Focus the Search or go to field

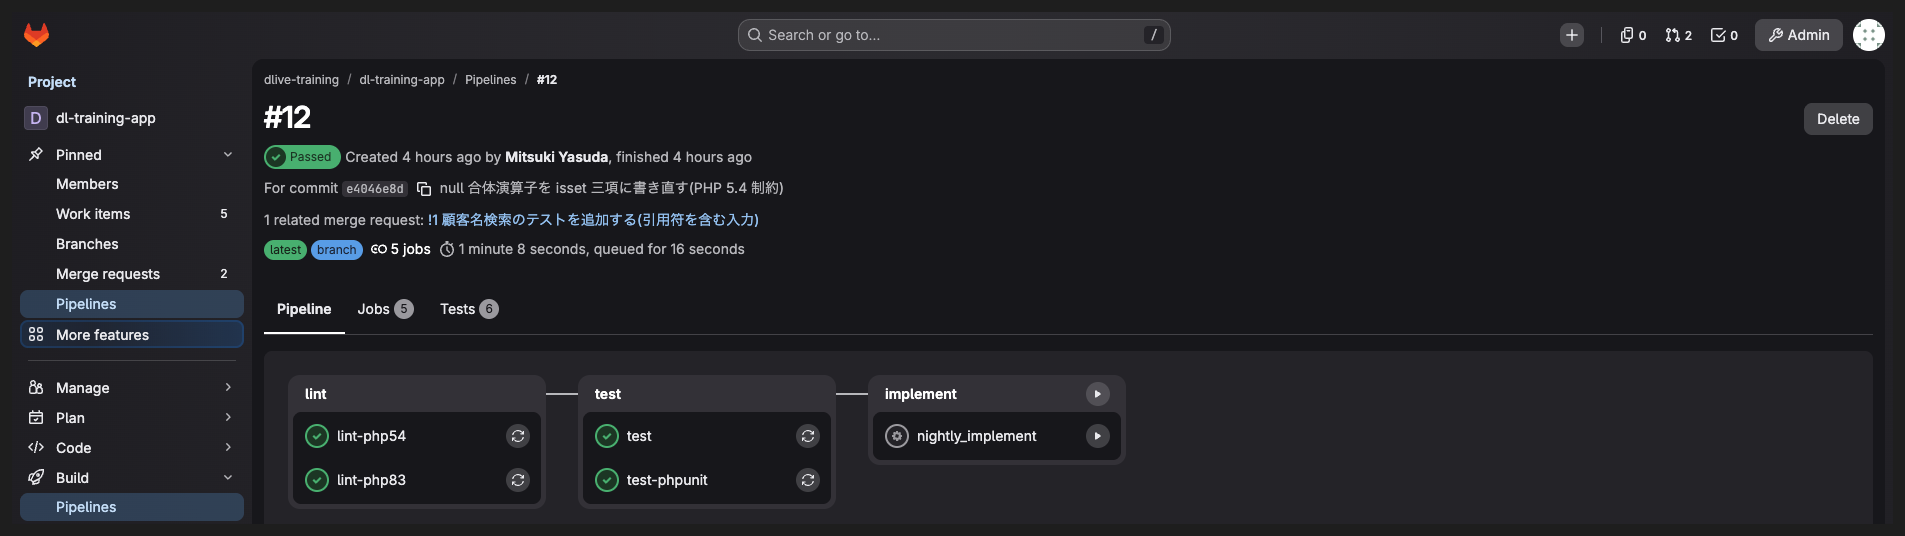pos(954,35)
